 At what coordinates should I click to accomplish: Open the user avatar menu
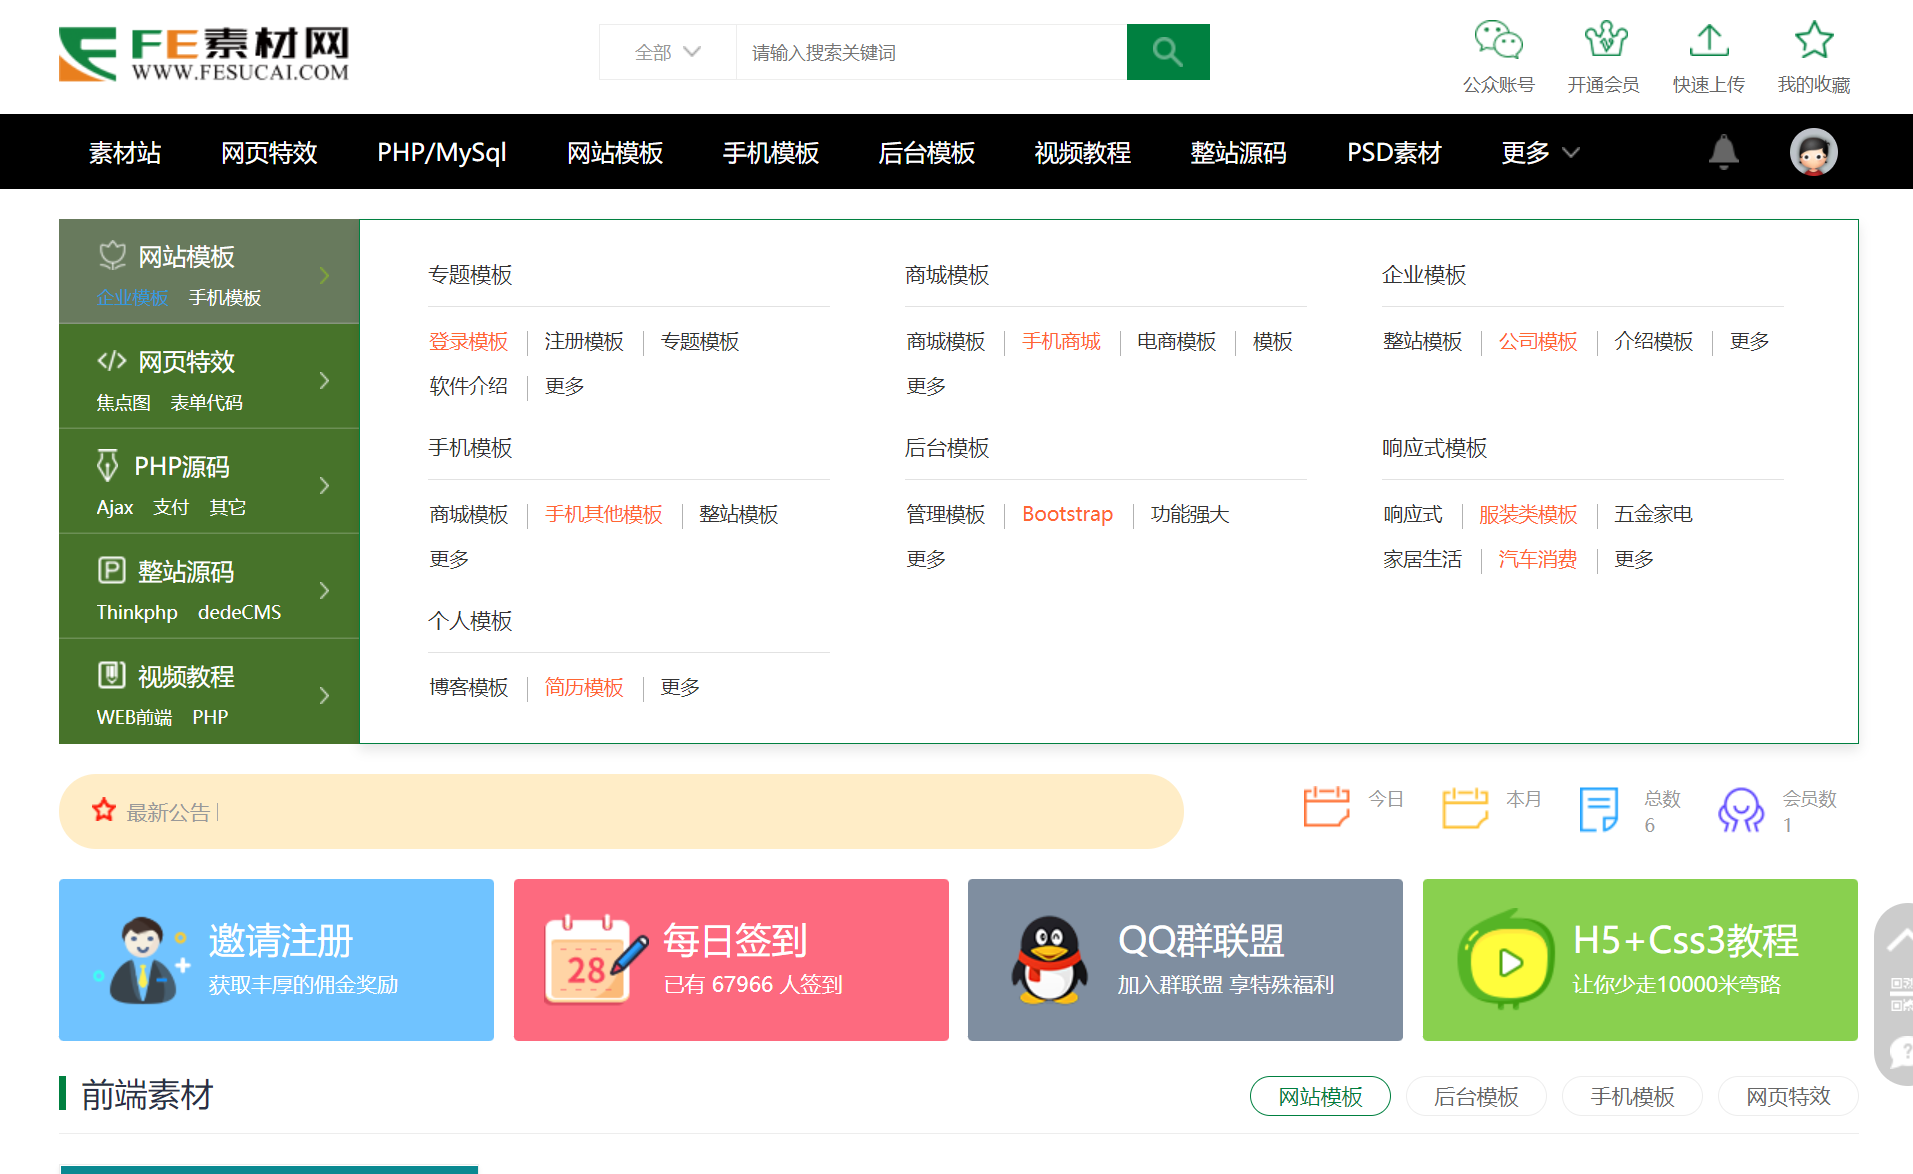tap(1813, 151)
